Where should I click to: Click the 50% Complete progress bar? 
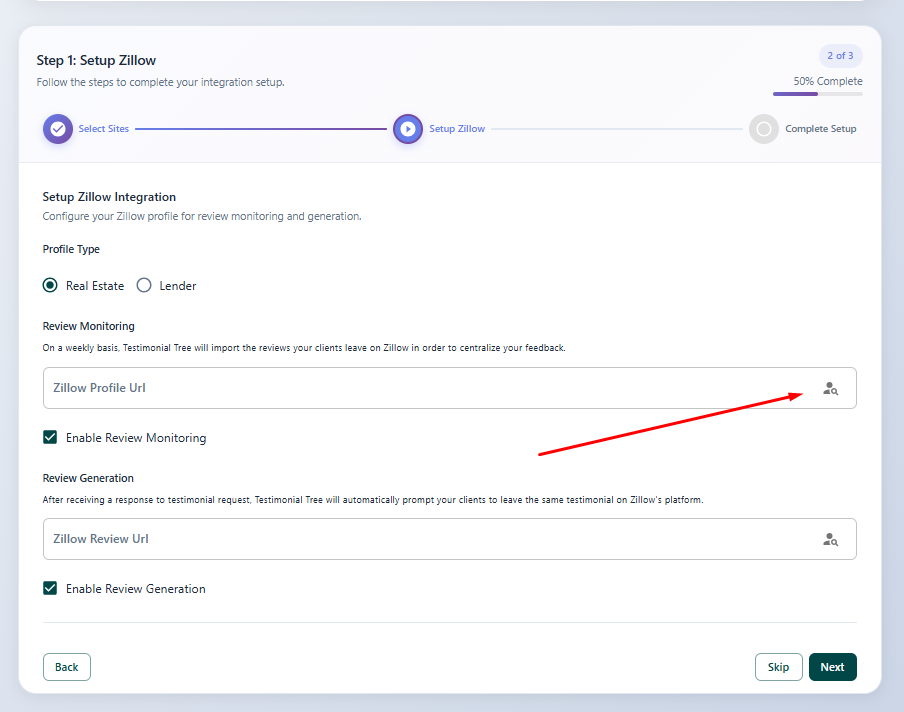(x=818, y=94)
